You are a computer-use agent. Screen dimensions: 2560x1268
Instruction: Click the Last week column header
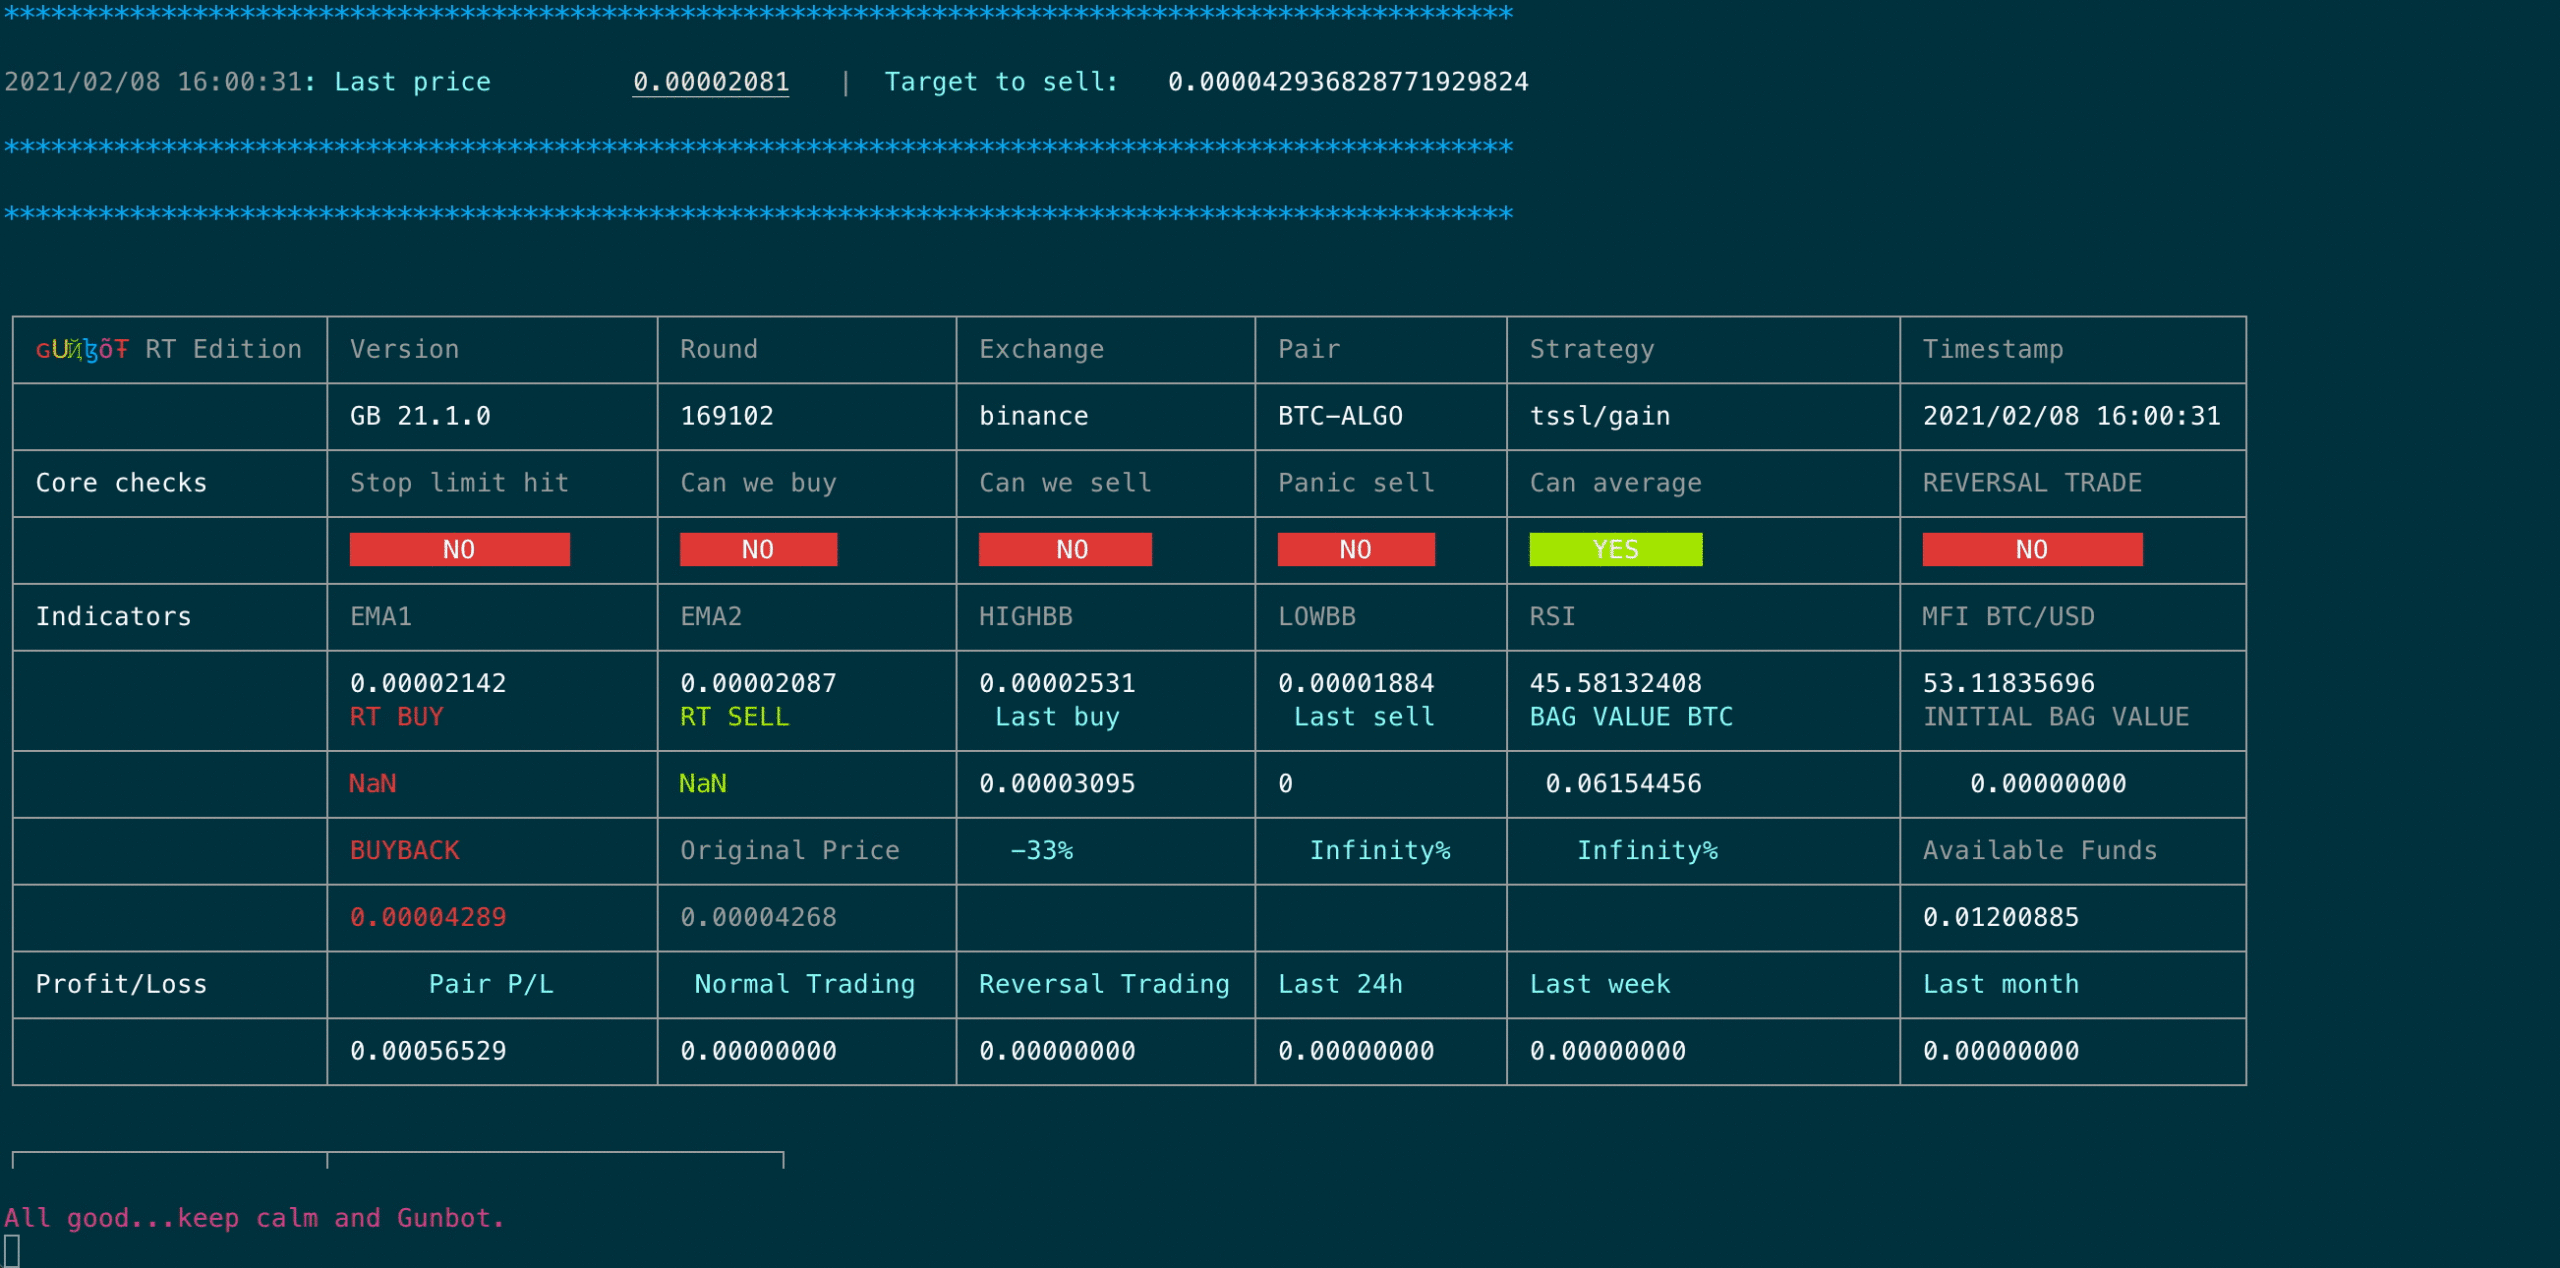pyautogui.click(x=1600, y=984)
